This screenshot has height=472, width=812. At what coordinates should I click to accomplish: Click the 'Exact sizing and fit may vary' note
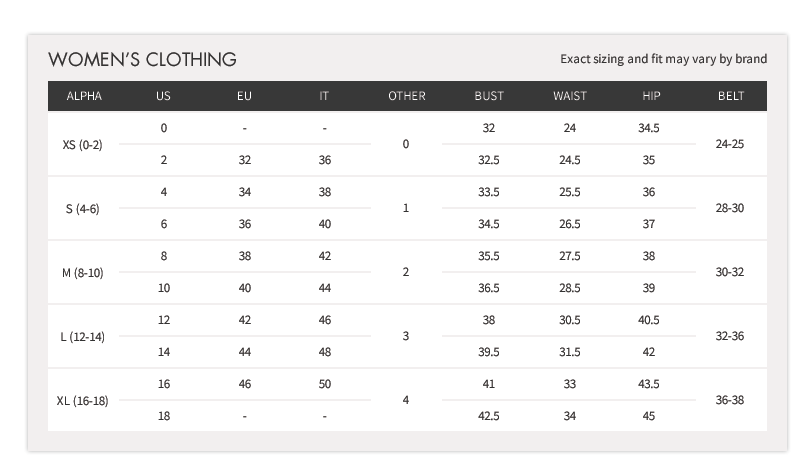664,59
